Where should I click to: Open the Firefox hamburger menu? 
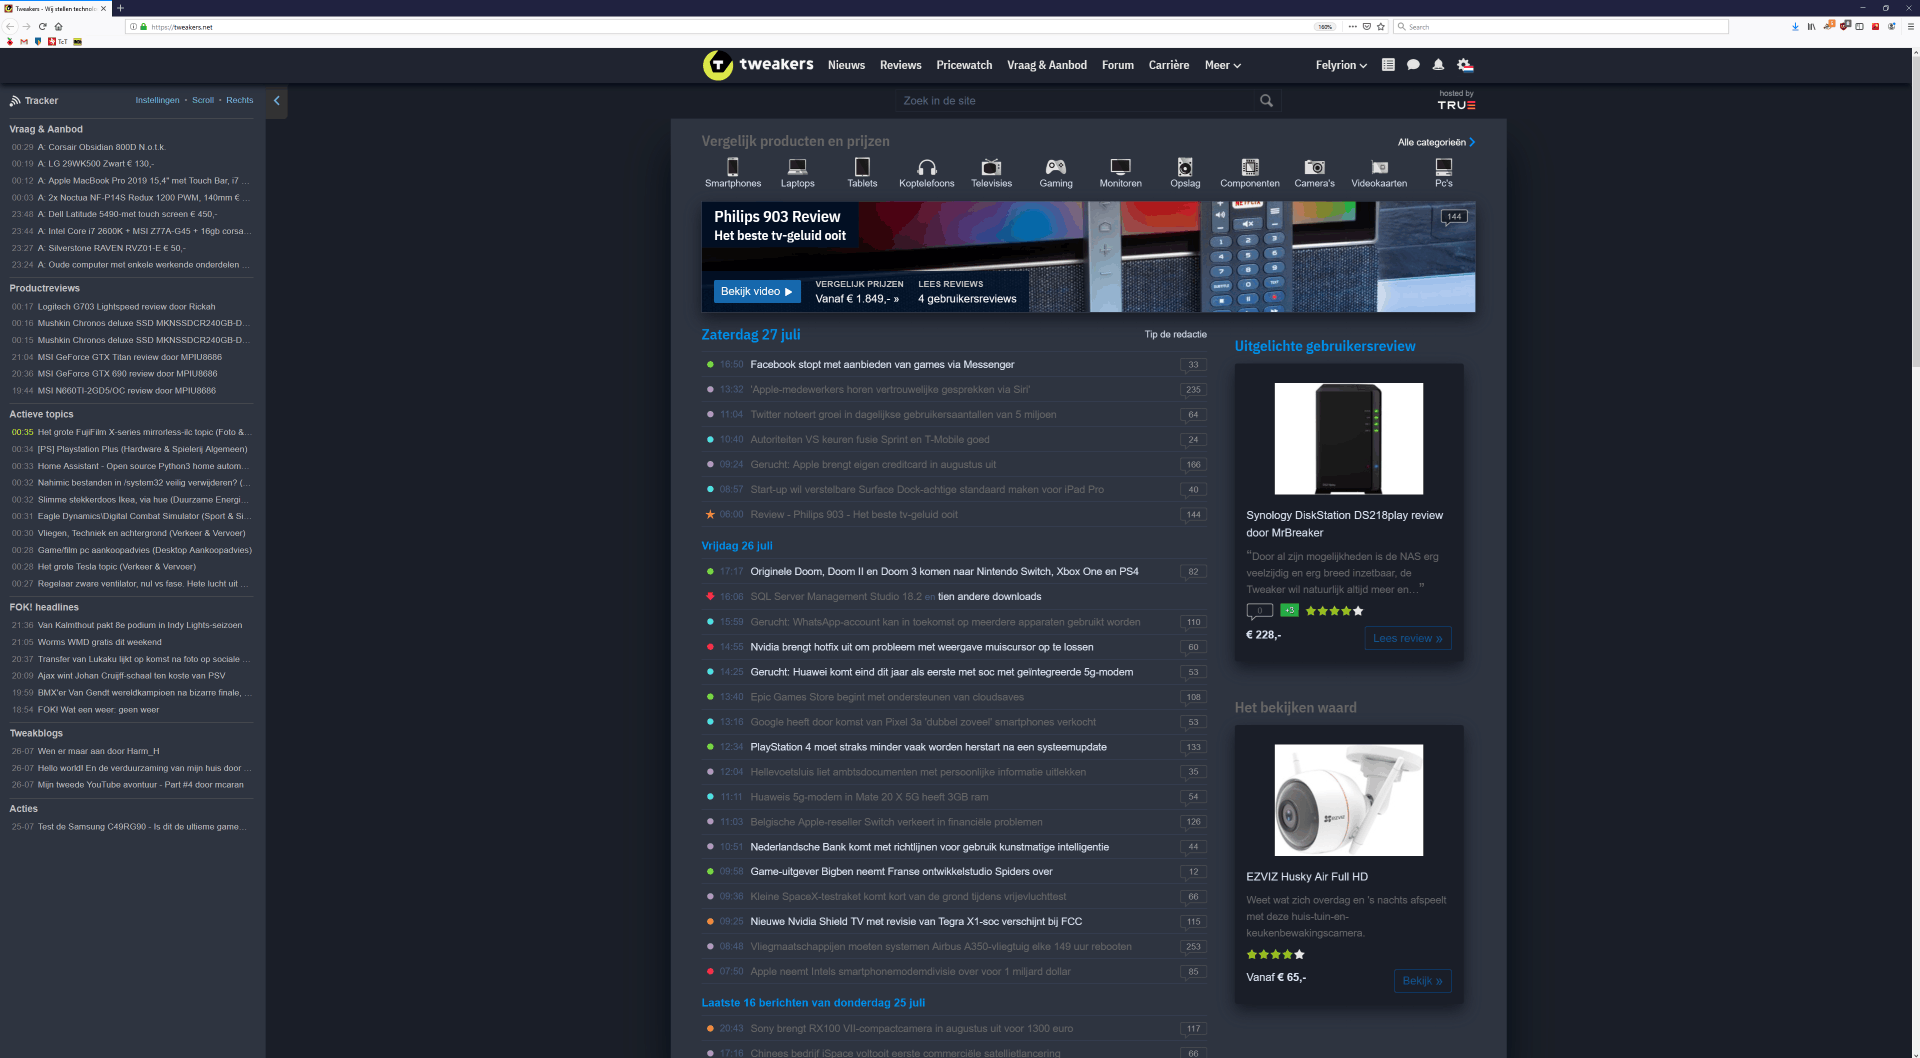coord(1910,27)
